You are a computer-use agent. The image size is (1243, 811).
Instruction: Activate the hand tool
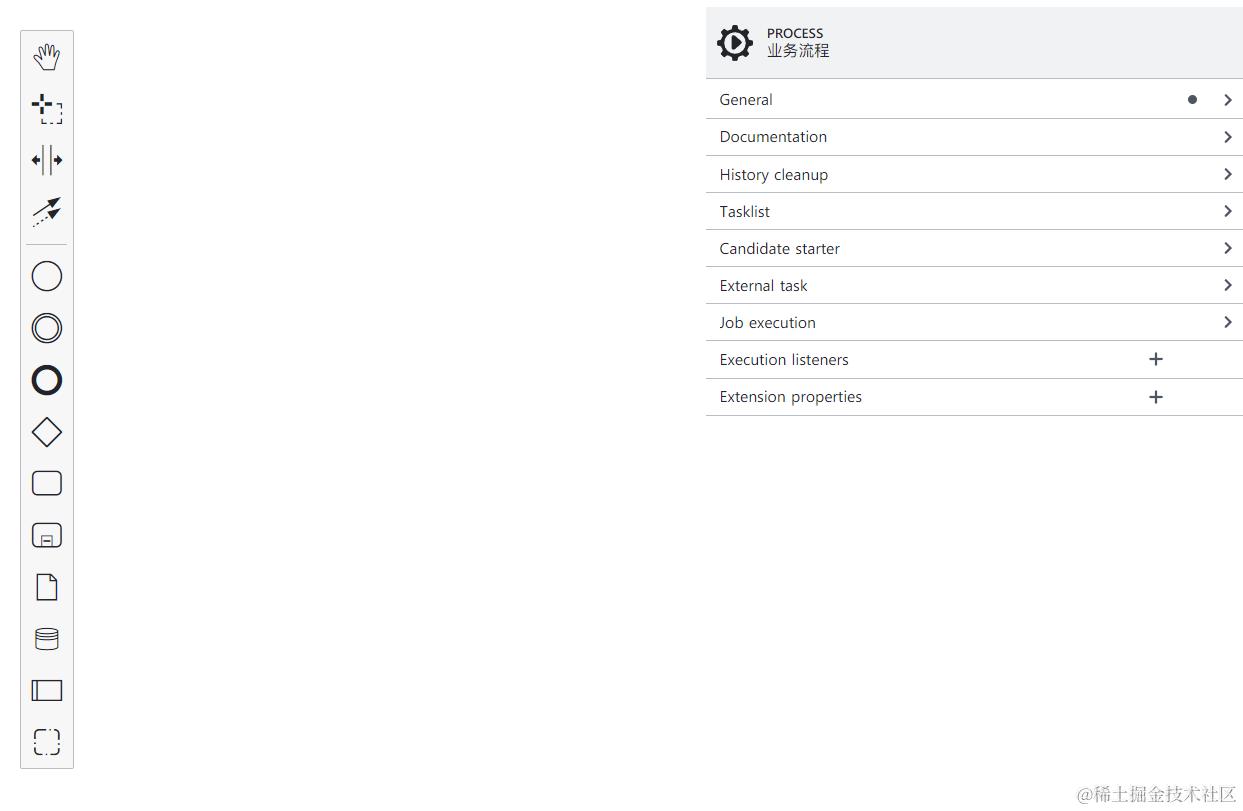point(47,57)
